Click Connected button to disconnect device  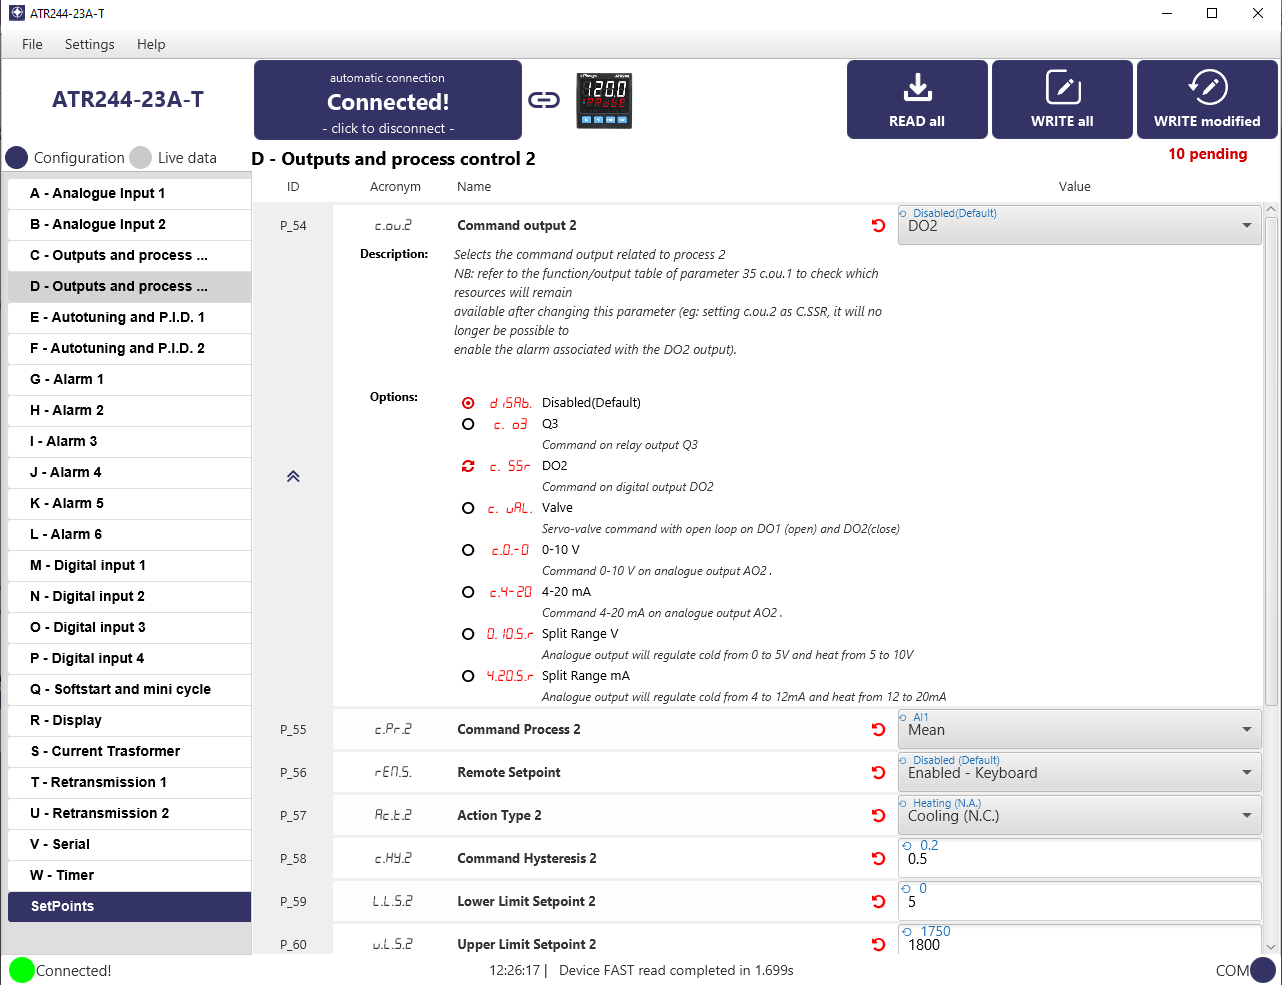click(x=388, y=100)
